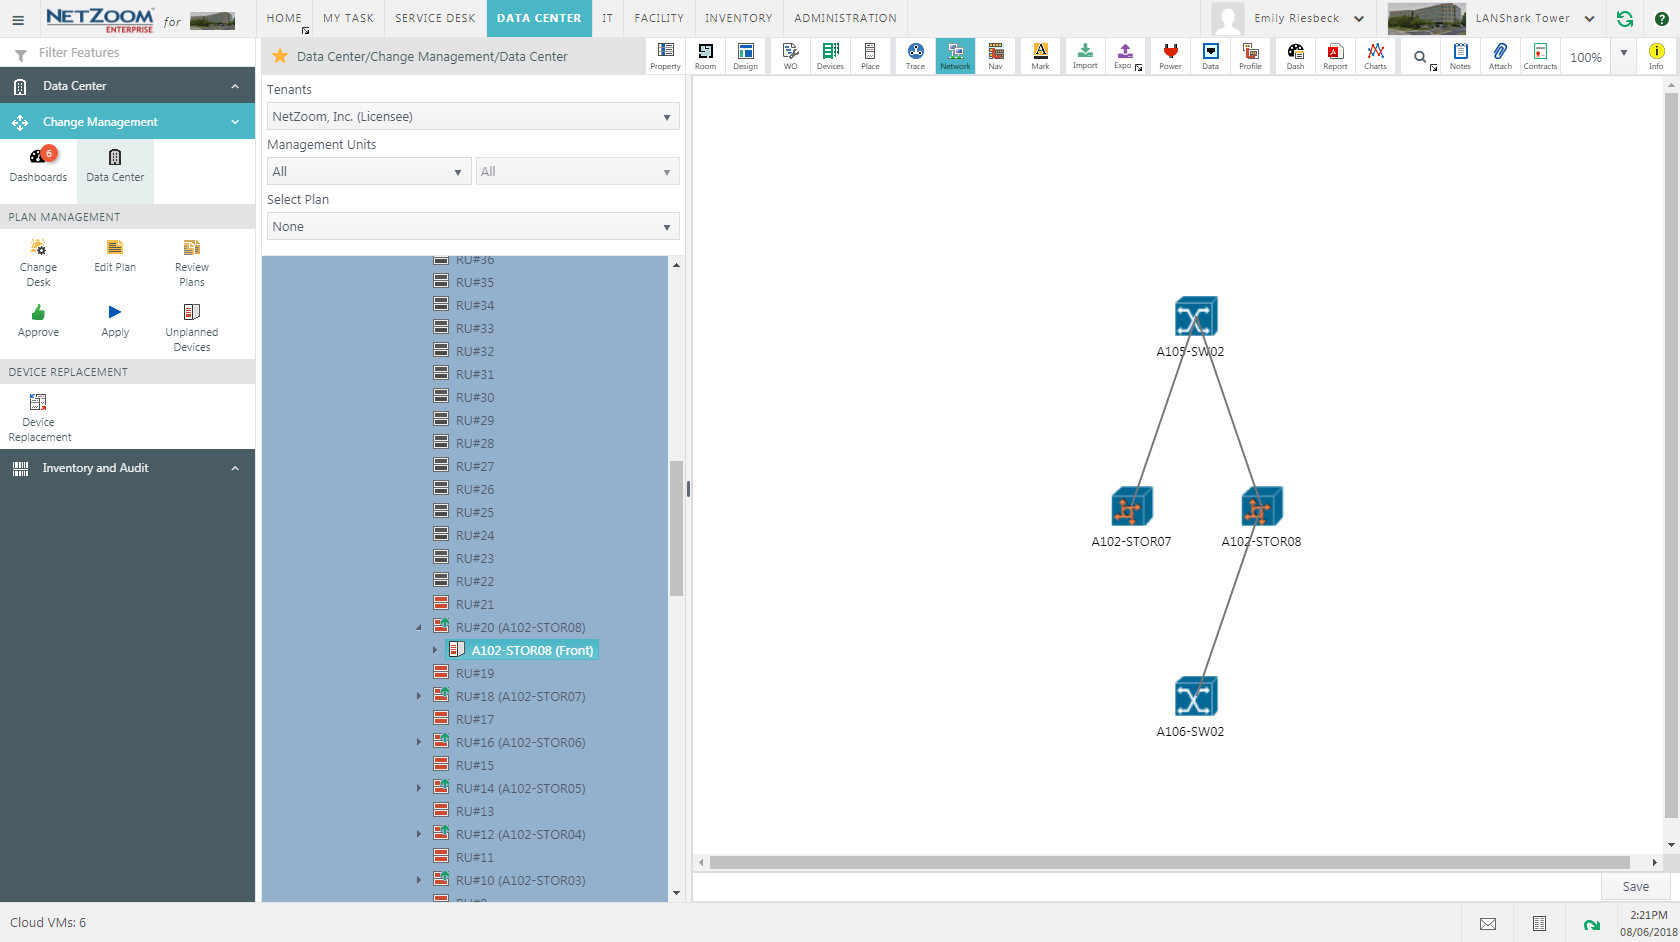Screen dimensions: 1680x942
Task: Open the Design tool icon
Action: [745, 56]
